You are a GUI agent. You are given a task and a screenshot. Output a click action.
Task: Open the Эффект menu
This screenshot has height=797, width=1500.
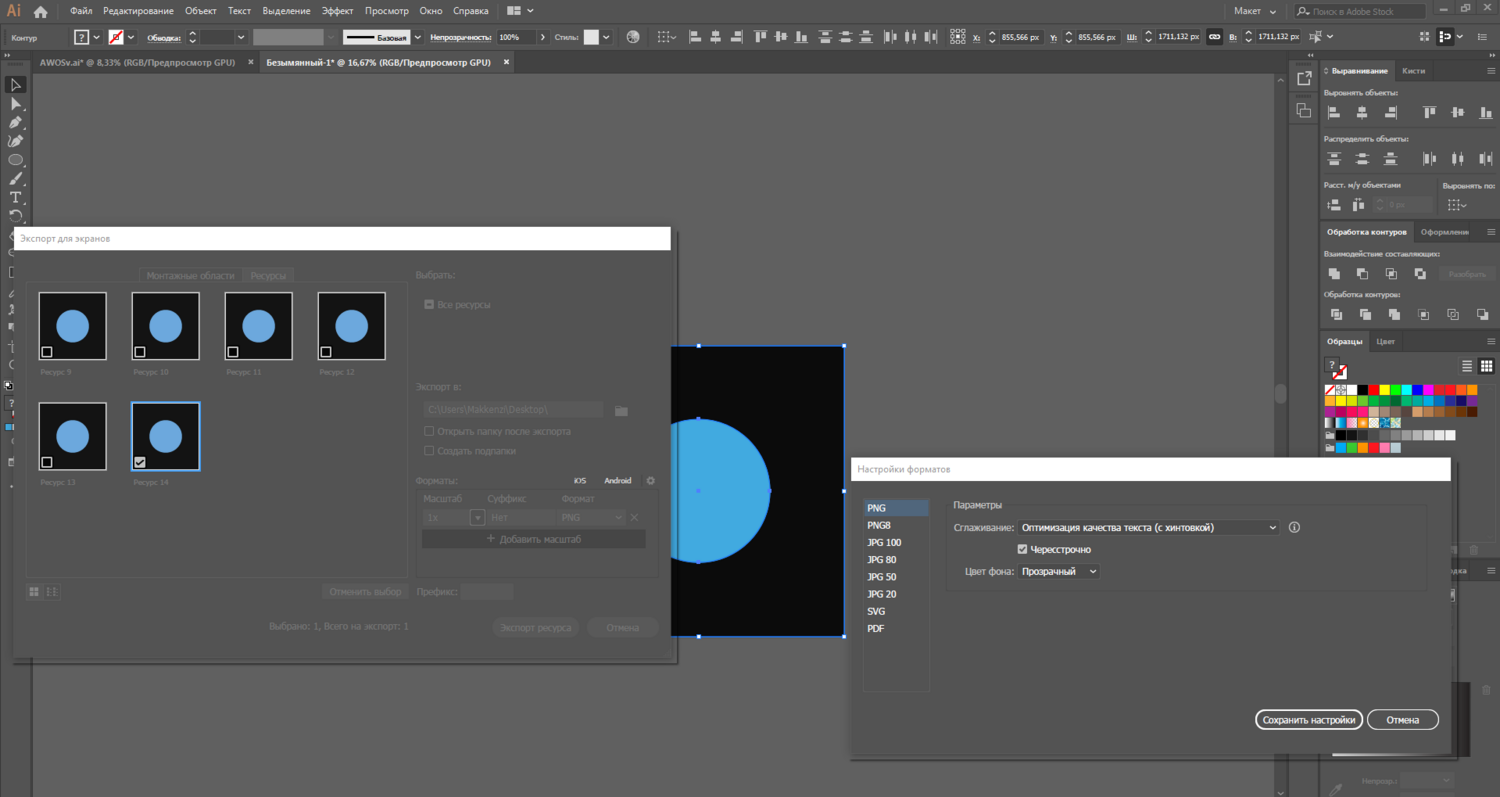pyautogui.click(x=337, y=11)
